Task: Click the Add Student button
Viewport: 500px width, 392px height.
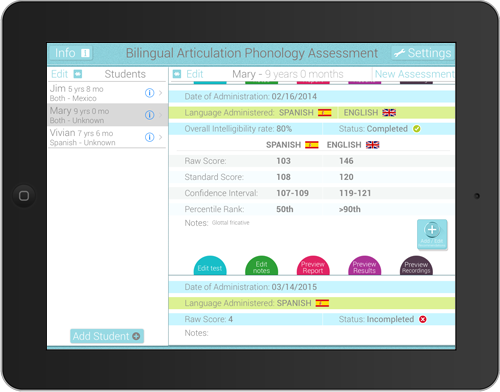Action: [107, 336]
